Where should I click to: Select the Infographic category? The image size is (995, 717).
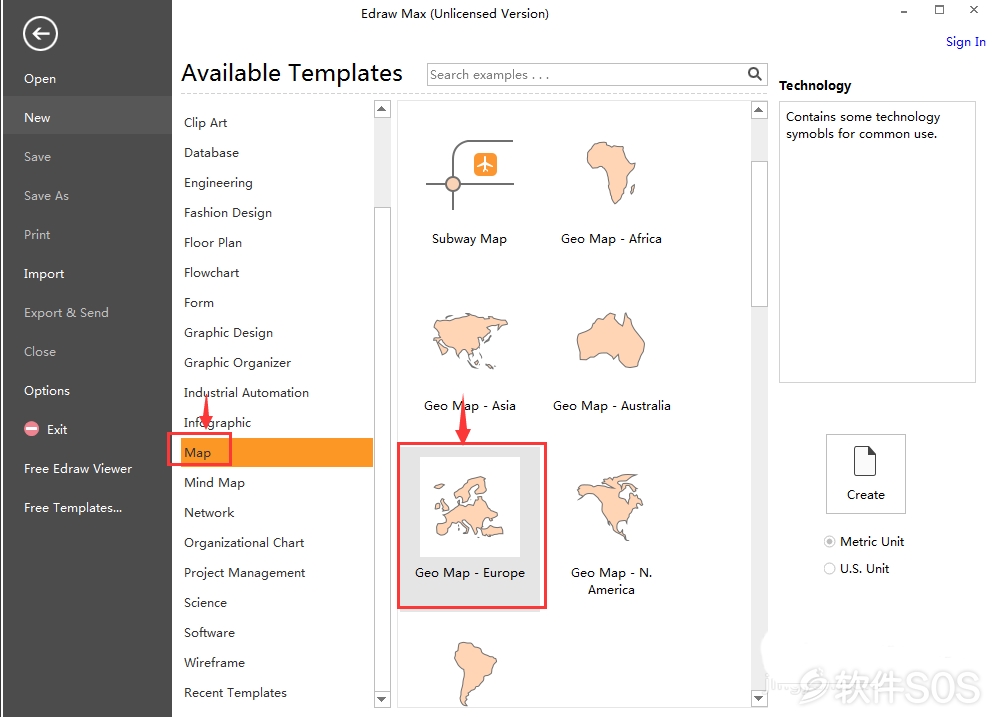pos(218,423)
